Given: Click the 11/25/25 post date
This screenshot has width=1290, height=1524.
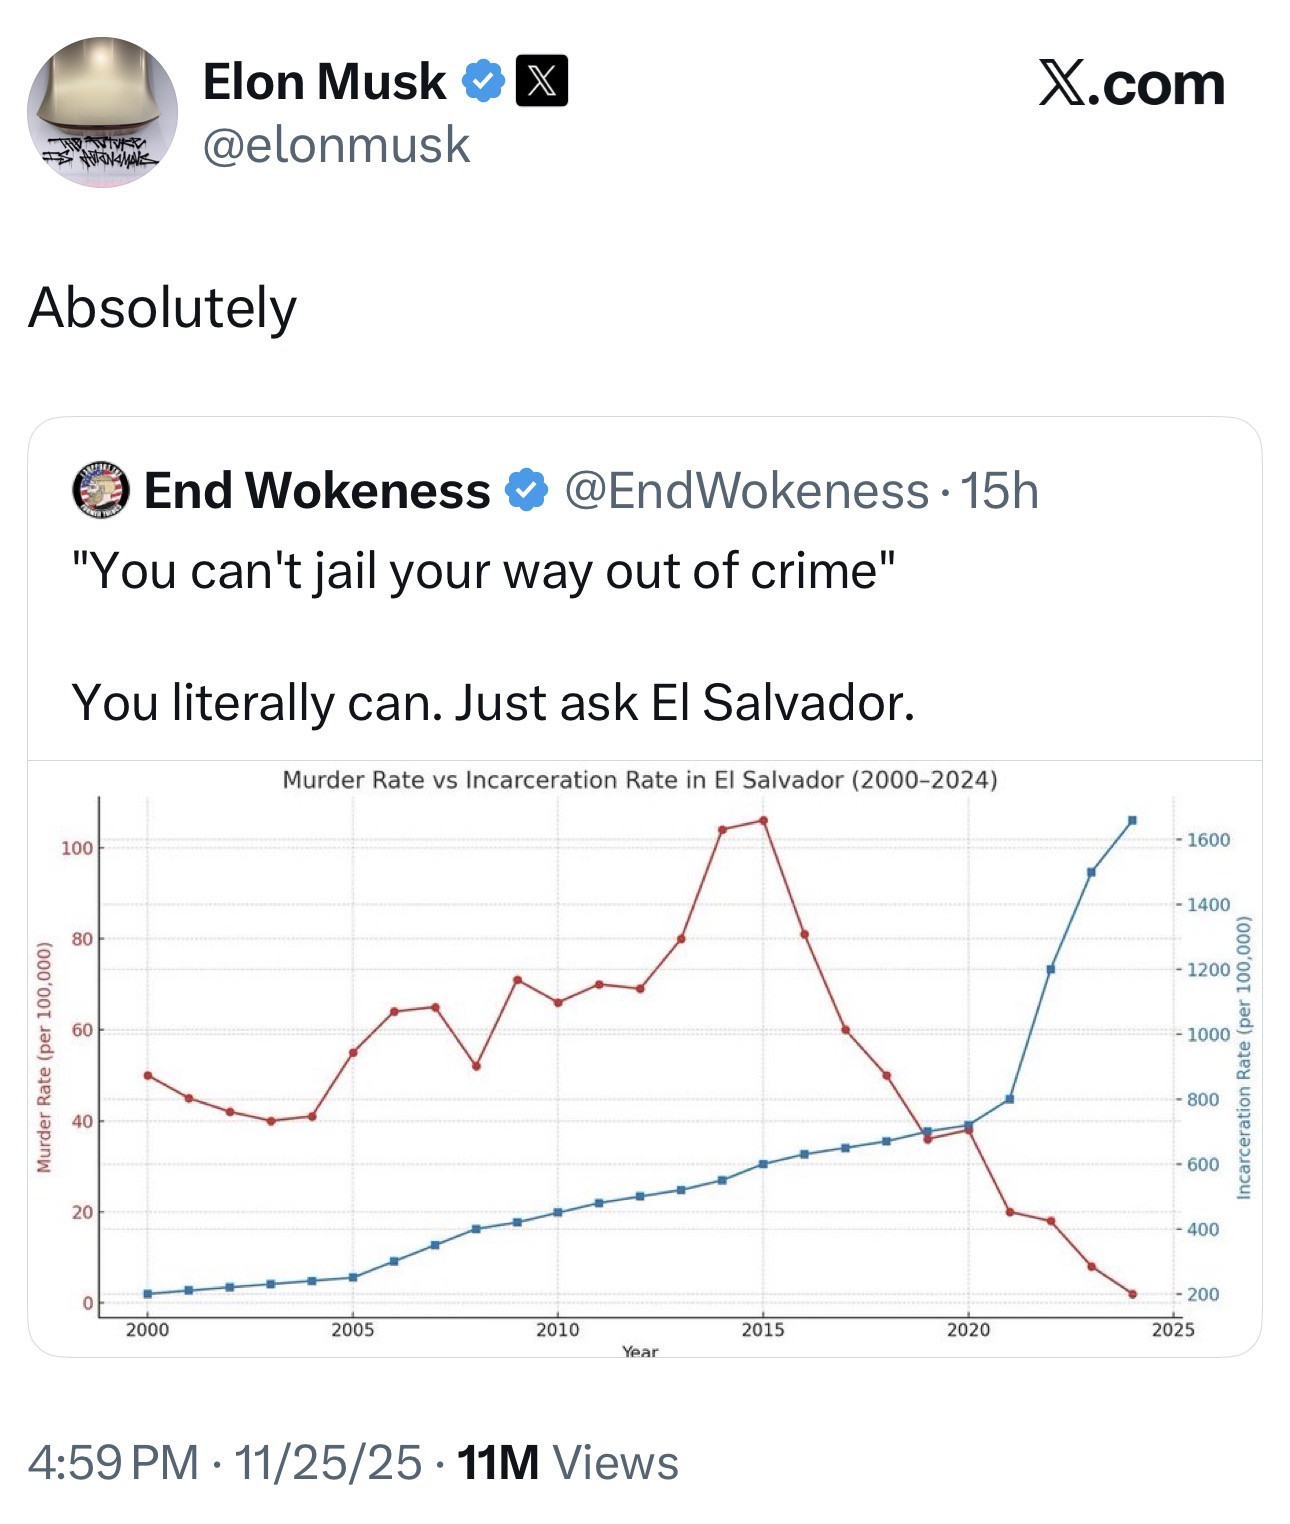Looking at the screenshot, I should 327,1462.
